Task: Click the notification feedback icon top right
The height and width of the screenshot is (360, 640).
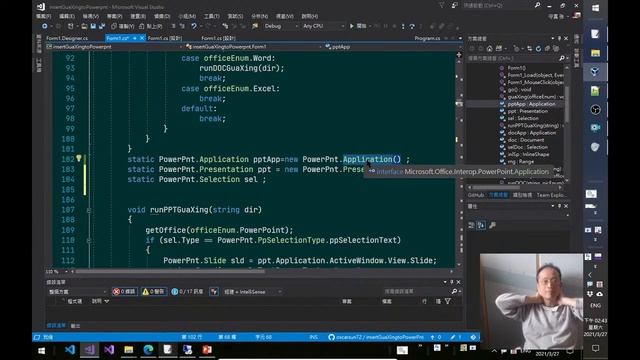Action: 454,6
